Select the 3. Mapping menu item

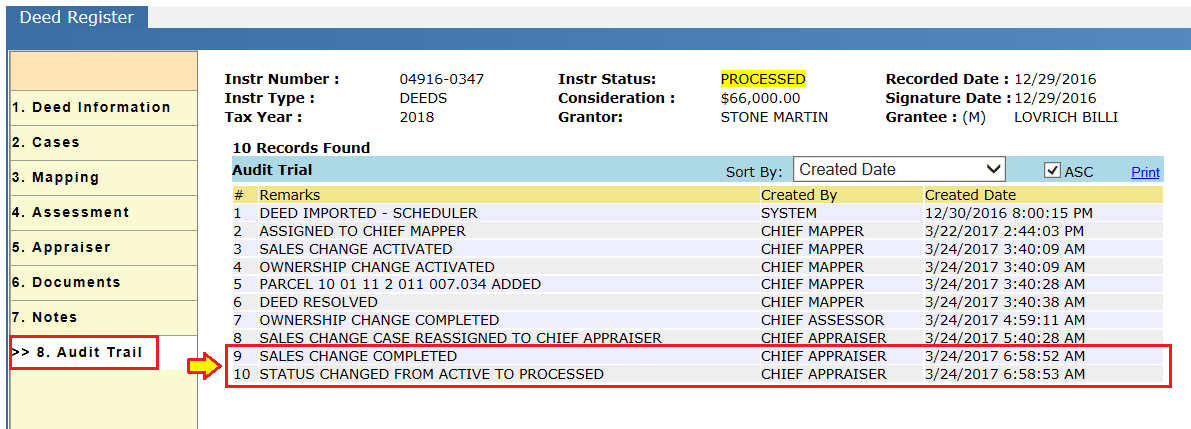(x=103, y=178)
